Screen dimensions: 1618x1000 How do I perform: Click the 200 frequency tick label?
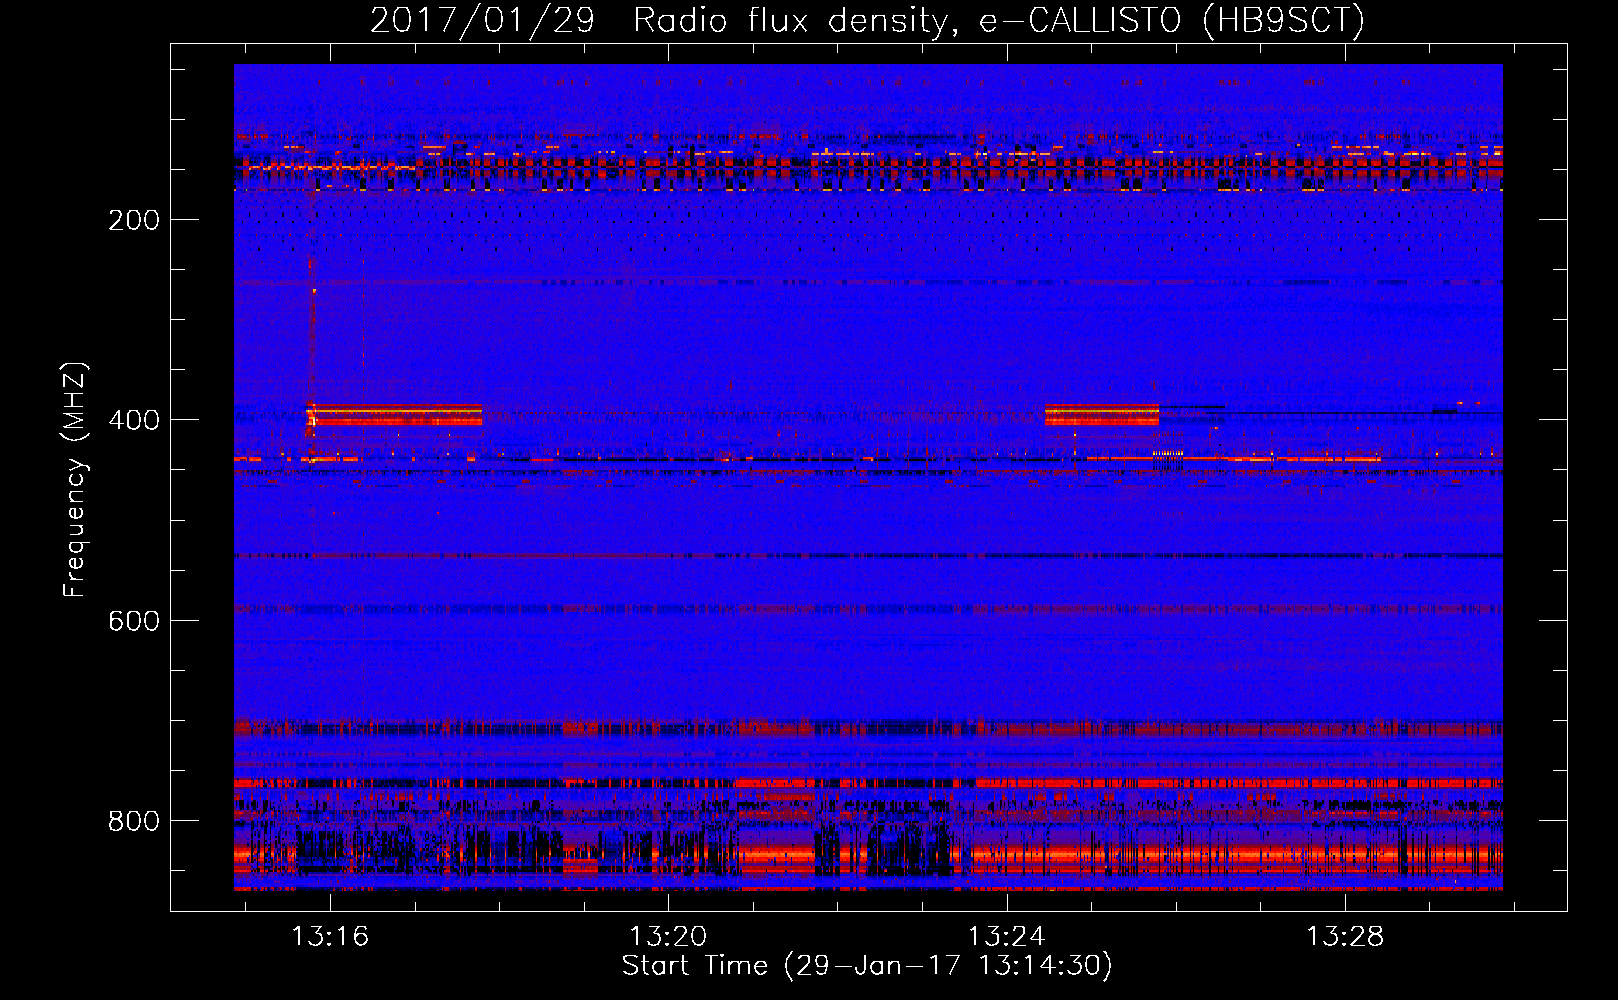pos(134,220)
